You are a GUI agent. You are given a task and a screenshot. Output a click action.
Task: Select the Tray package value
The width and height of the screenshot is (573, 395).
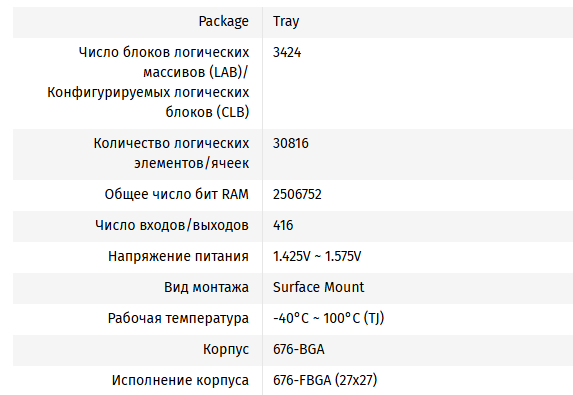click(x=286, y=21)
